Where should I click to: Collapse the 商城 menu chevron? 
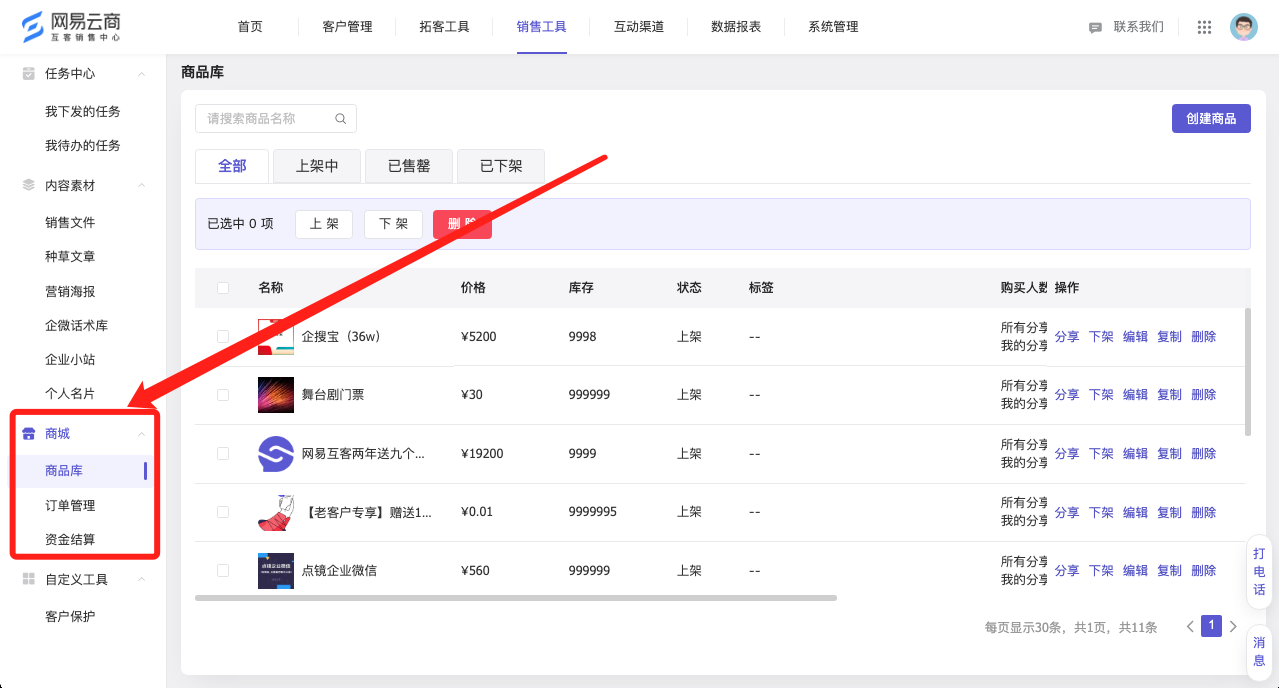142,434
